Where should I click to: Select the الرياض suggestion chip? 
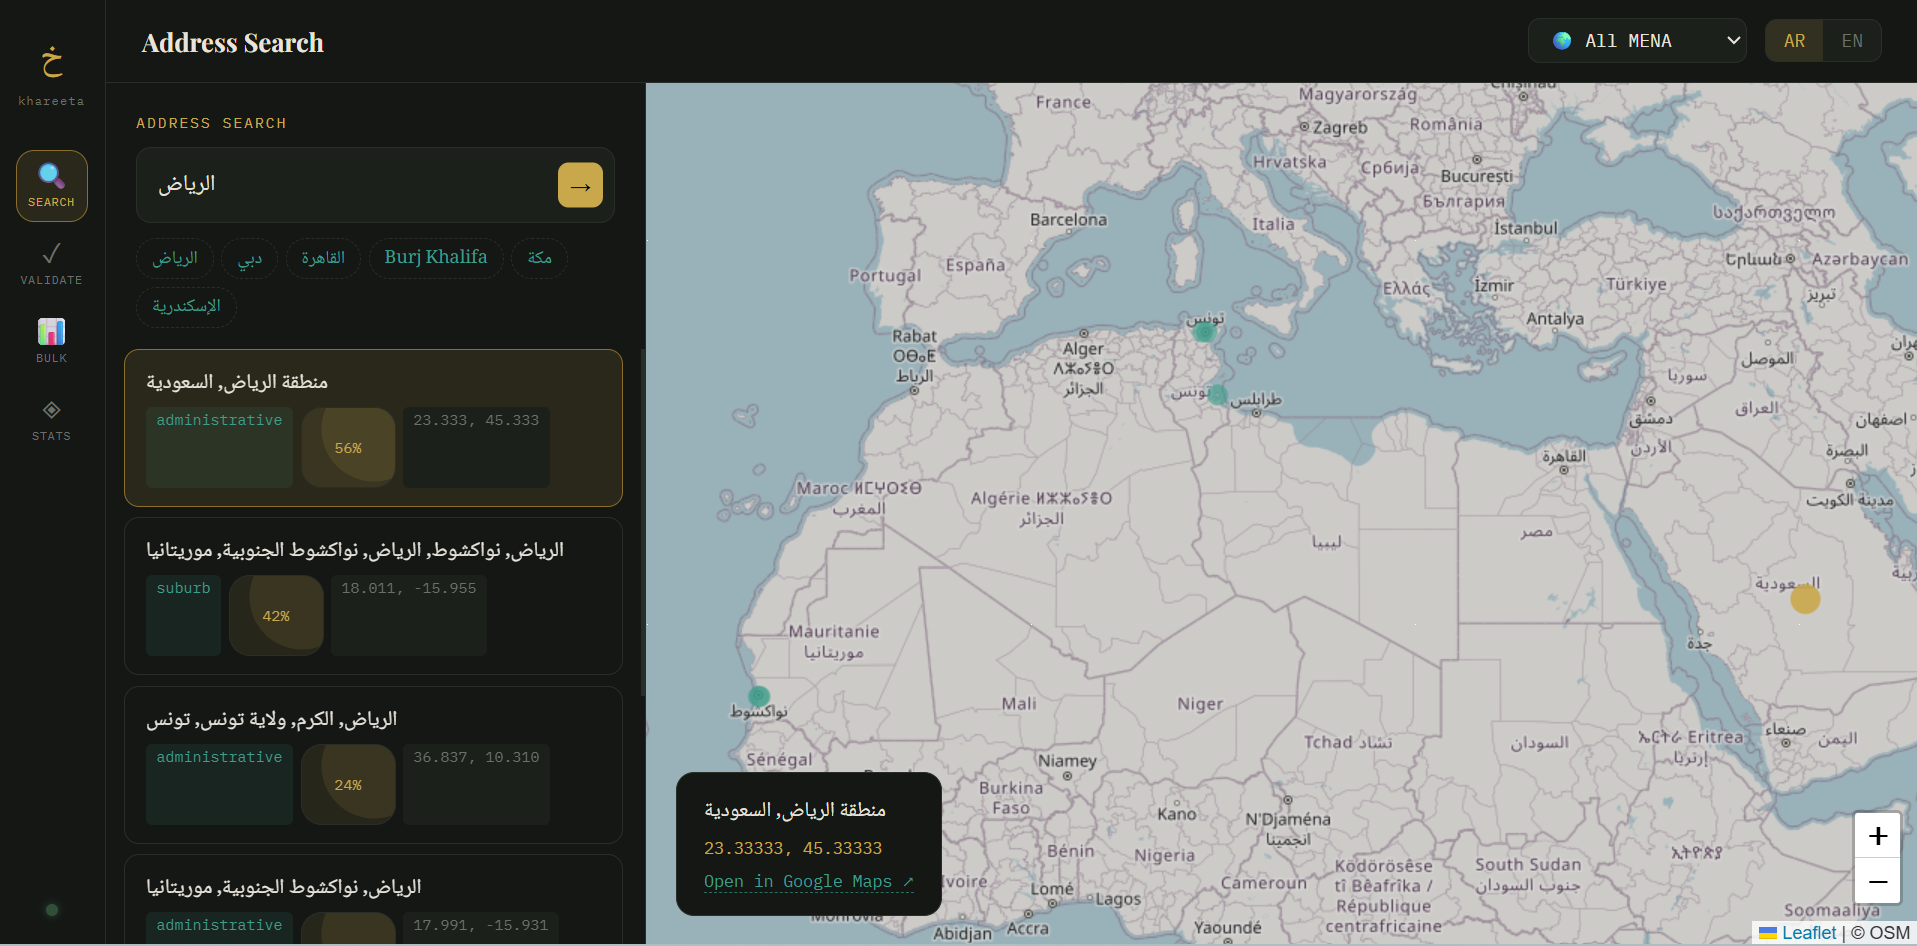(175, 258)
